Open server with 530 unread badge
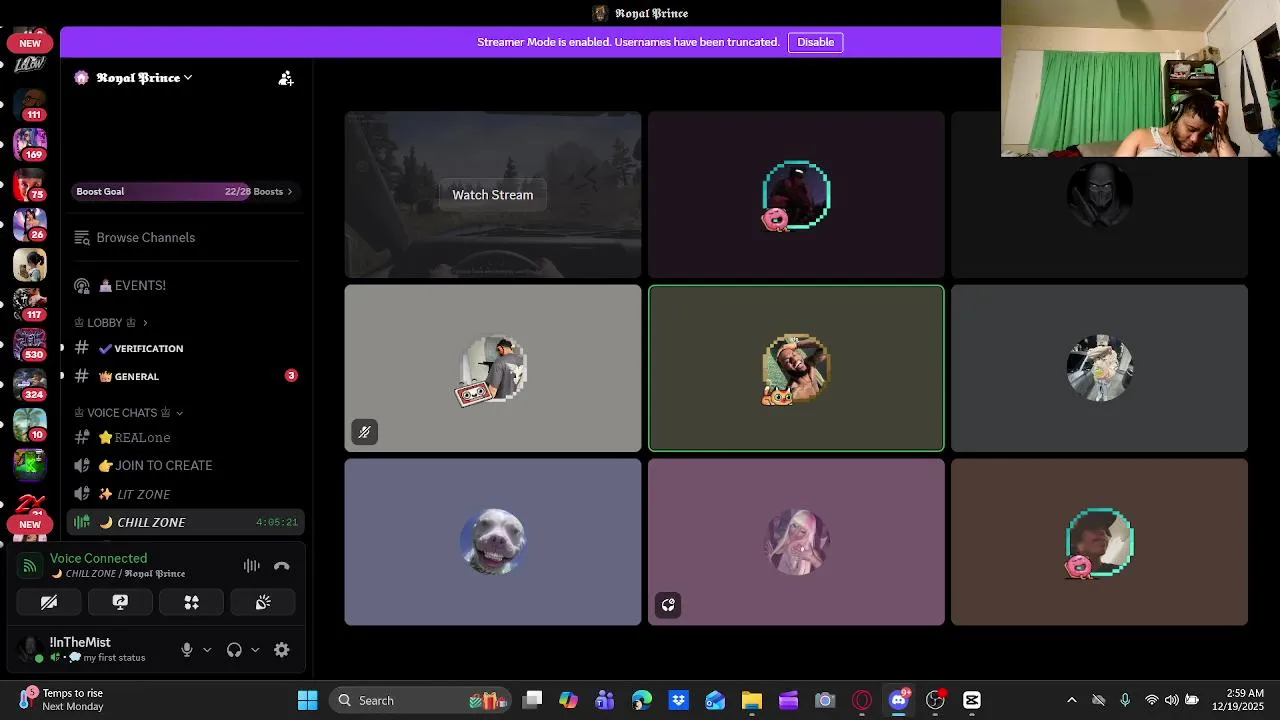The width and height of the screenshot is (1280, 720). point(30,345)
